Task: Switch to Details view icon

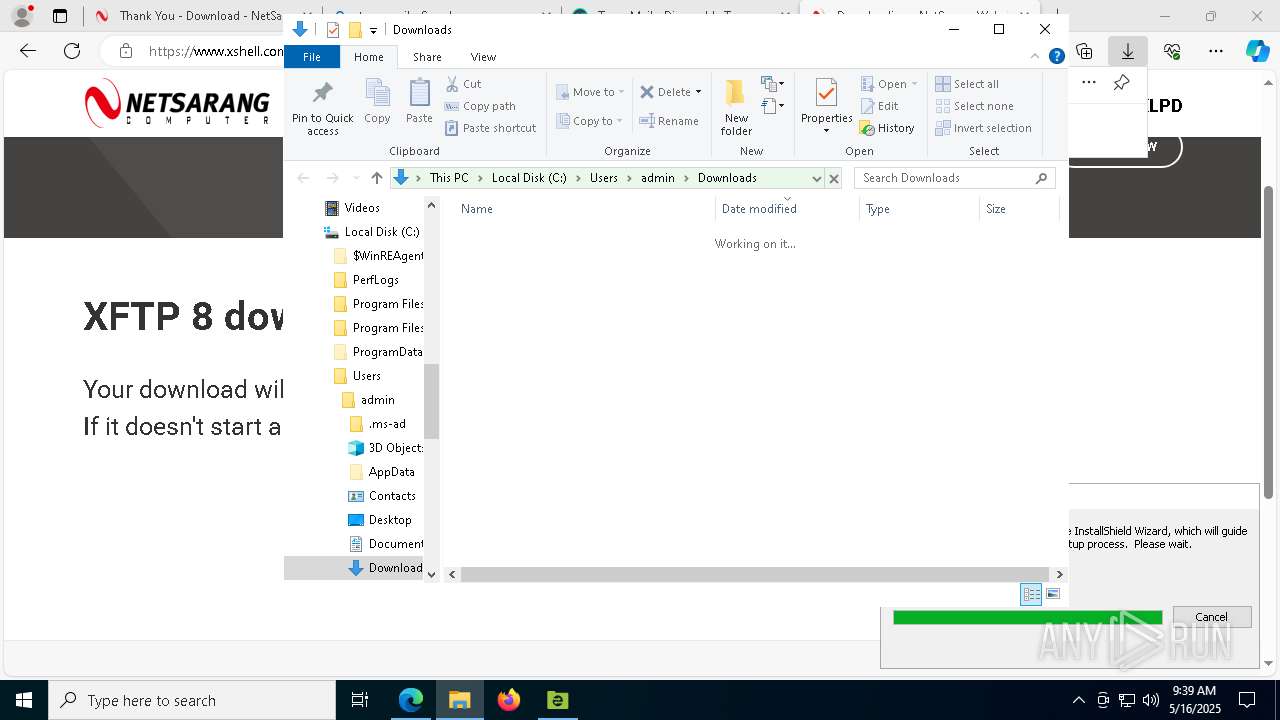Action: coord(1031,594)
